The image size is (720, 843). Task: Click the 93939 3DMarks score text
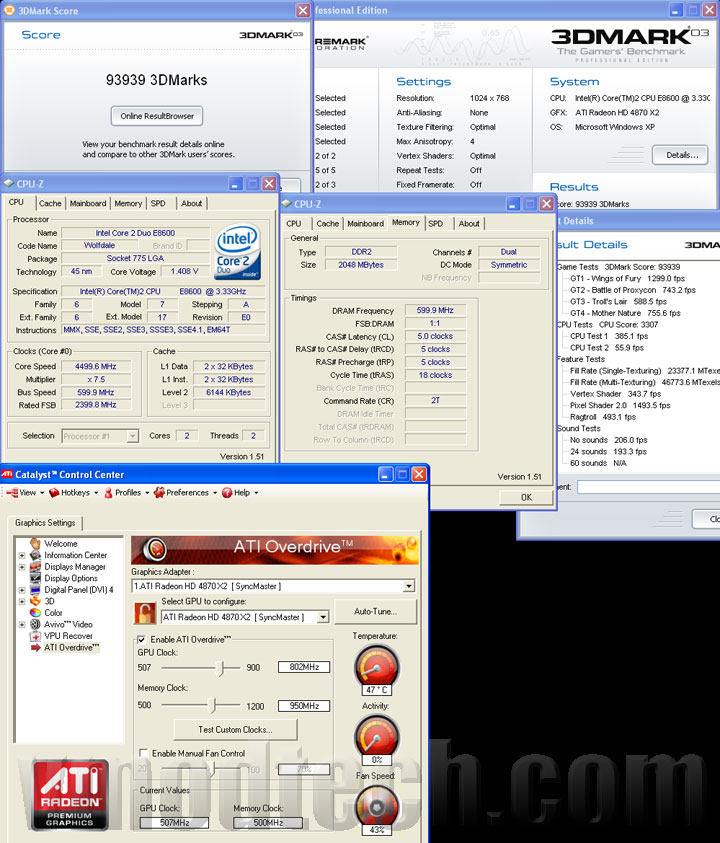pos(156,80)
